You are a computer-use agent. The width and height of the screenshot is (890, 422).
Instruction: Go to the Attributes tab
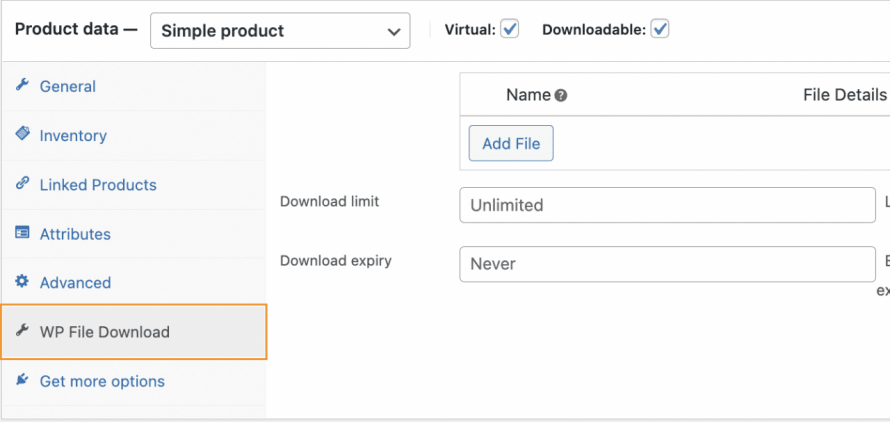(x=75, y=233)
